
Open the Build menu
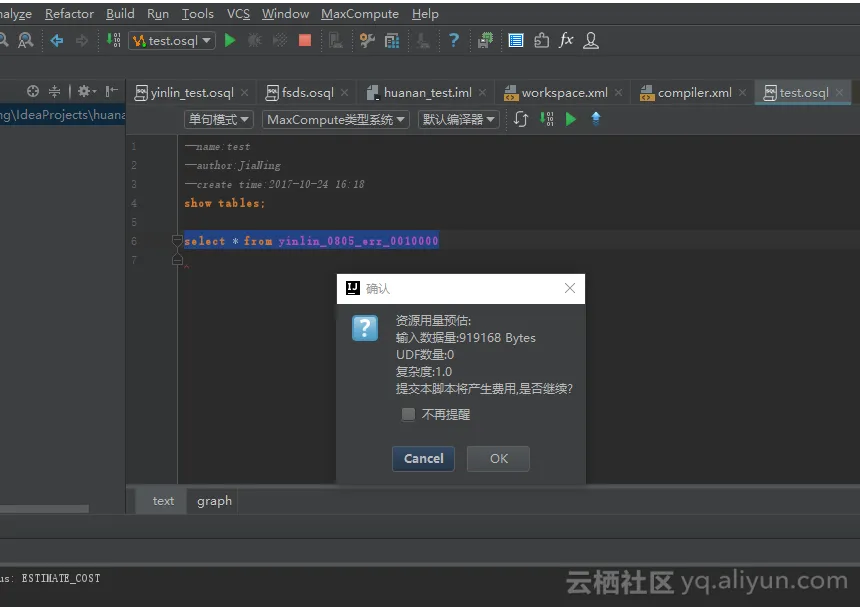pos(120,14)
